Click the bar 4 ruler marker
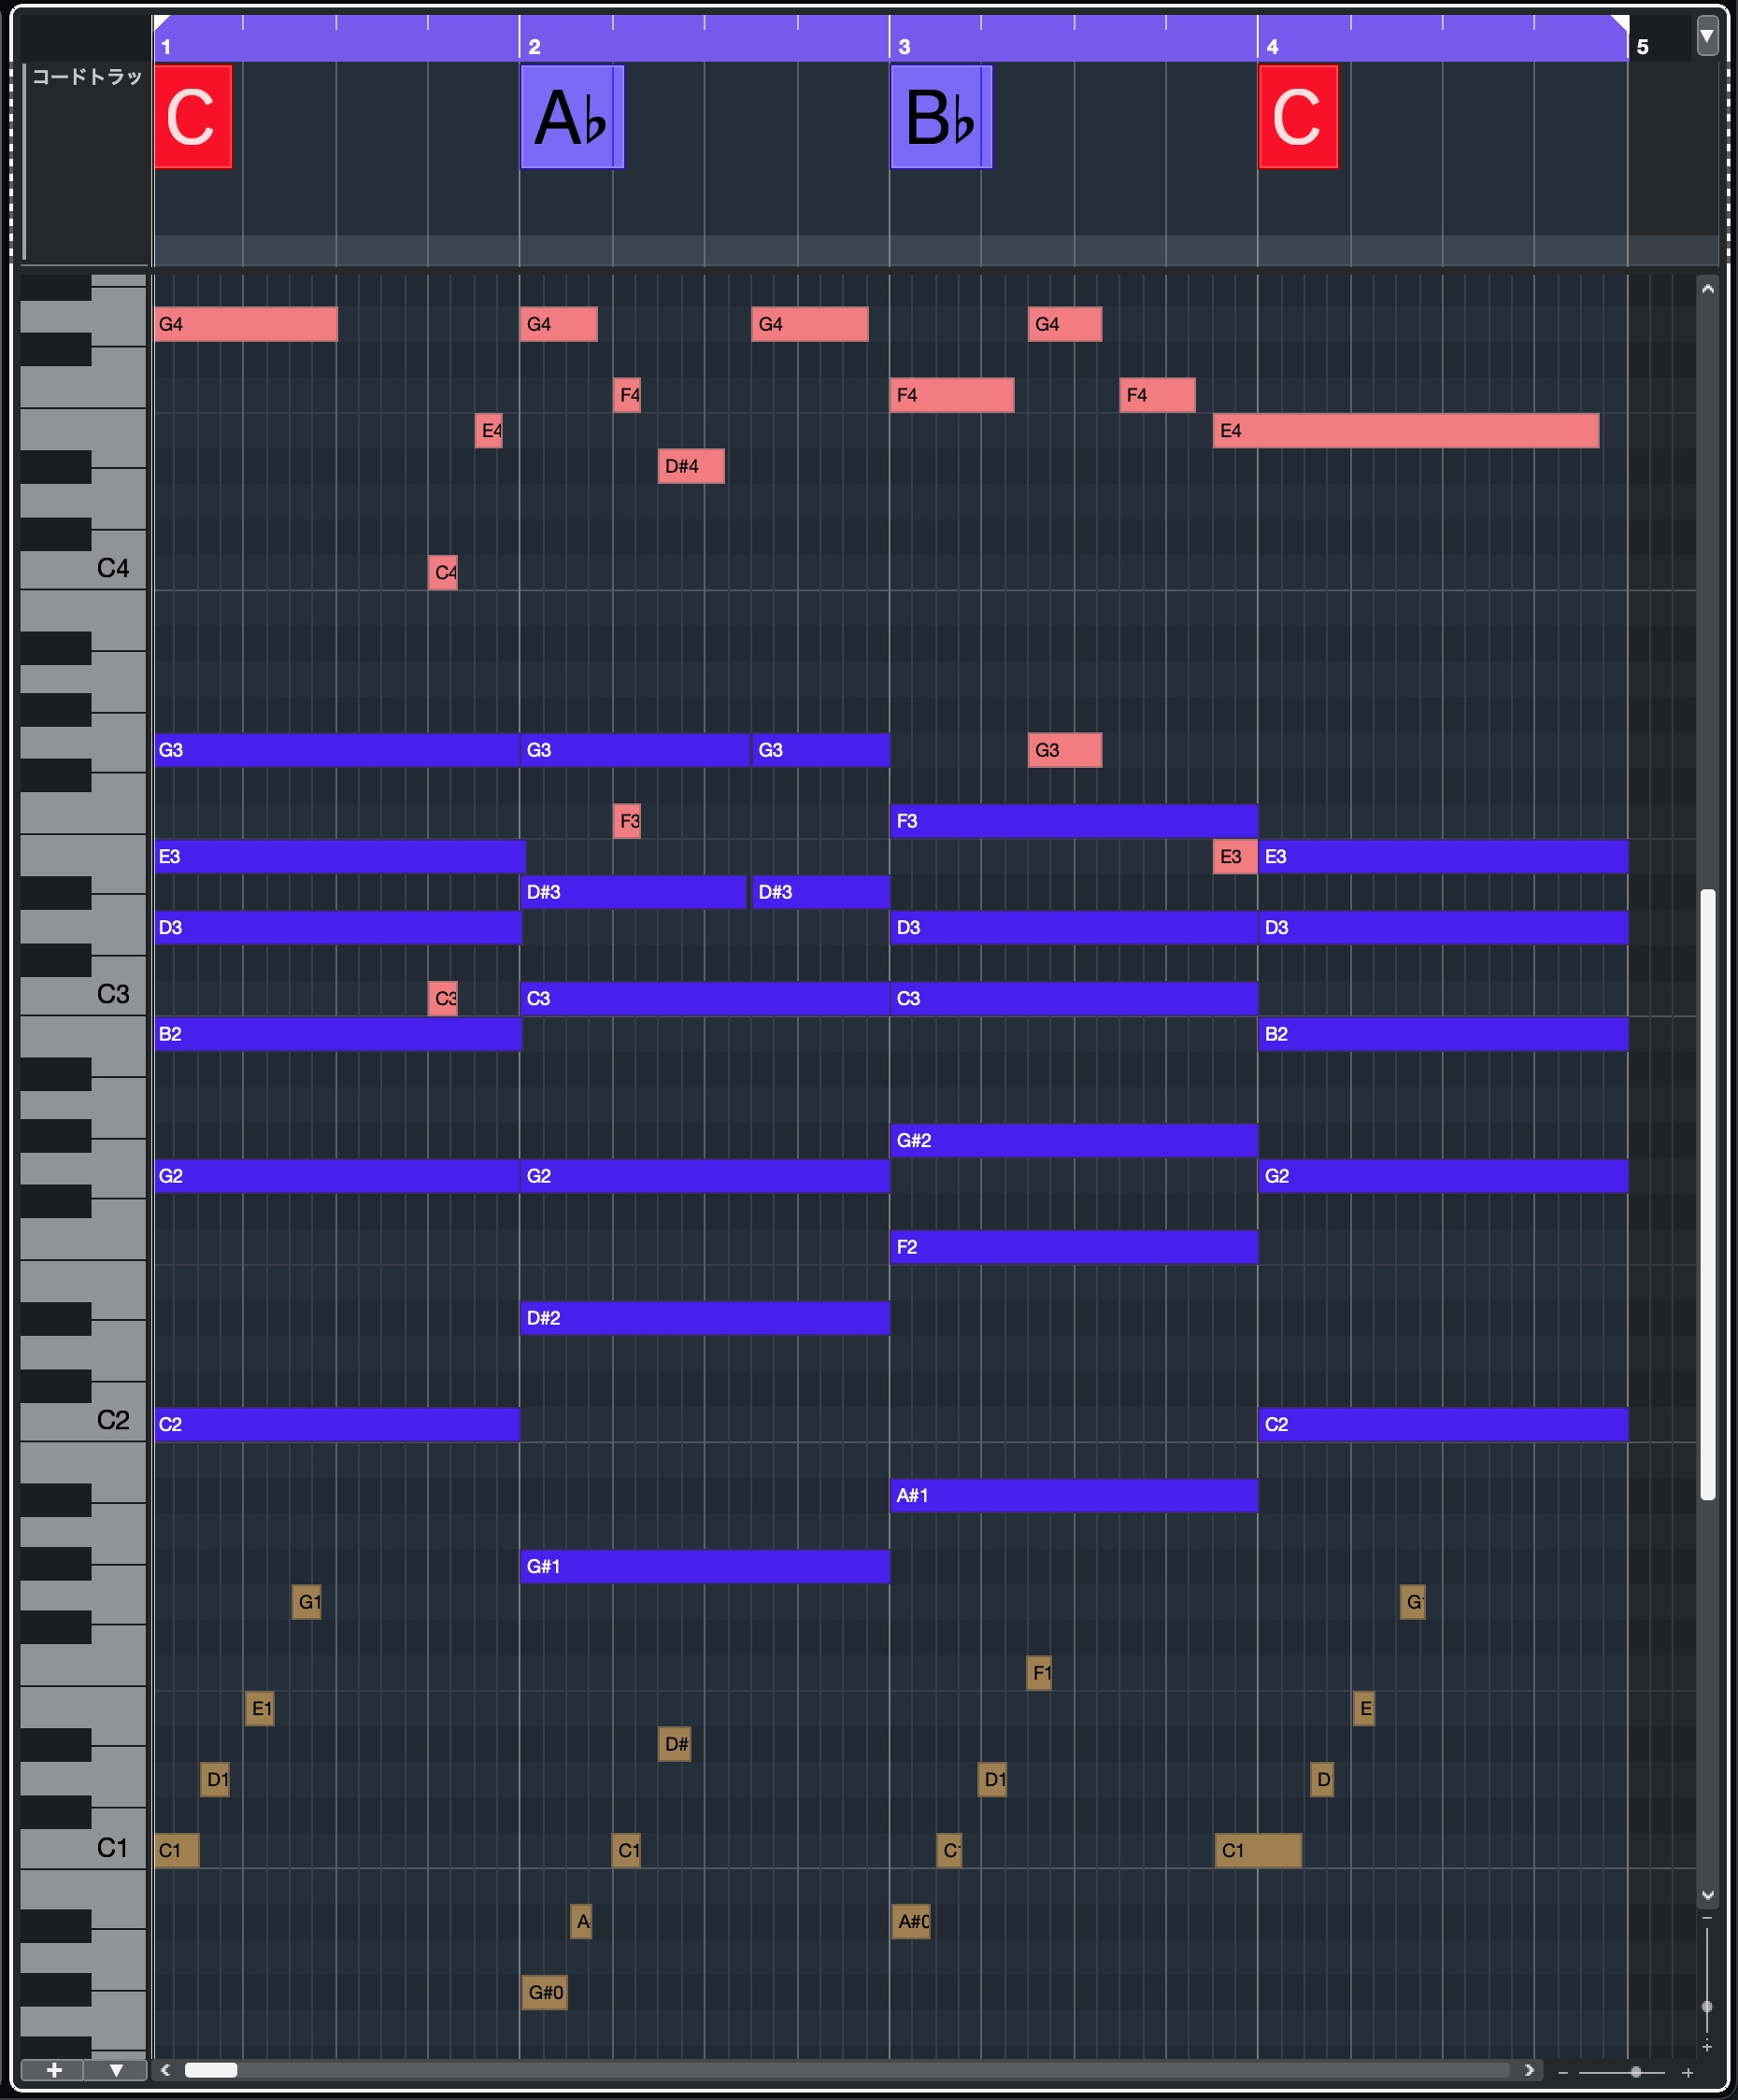Viewport: 1738px width, 2100px height. coord(1272,47)
